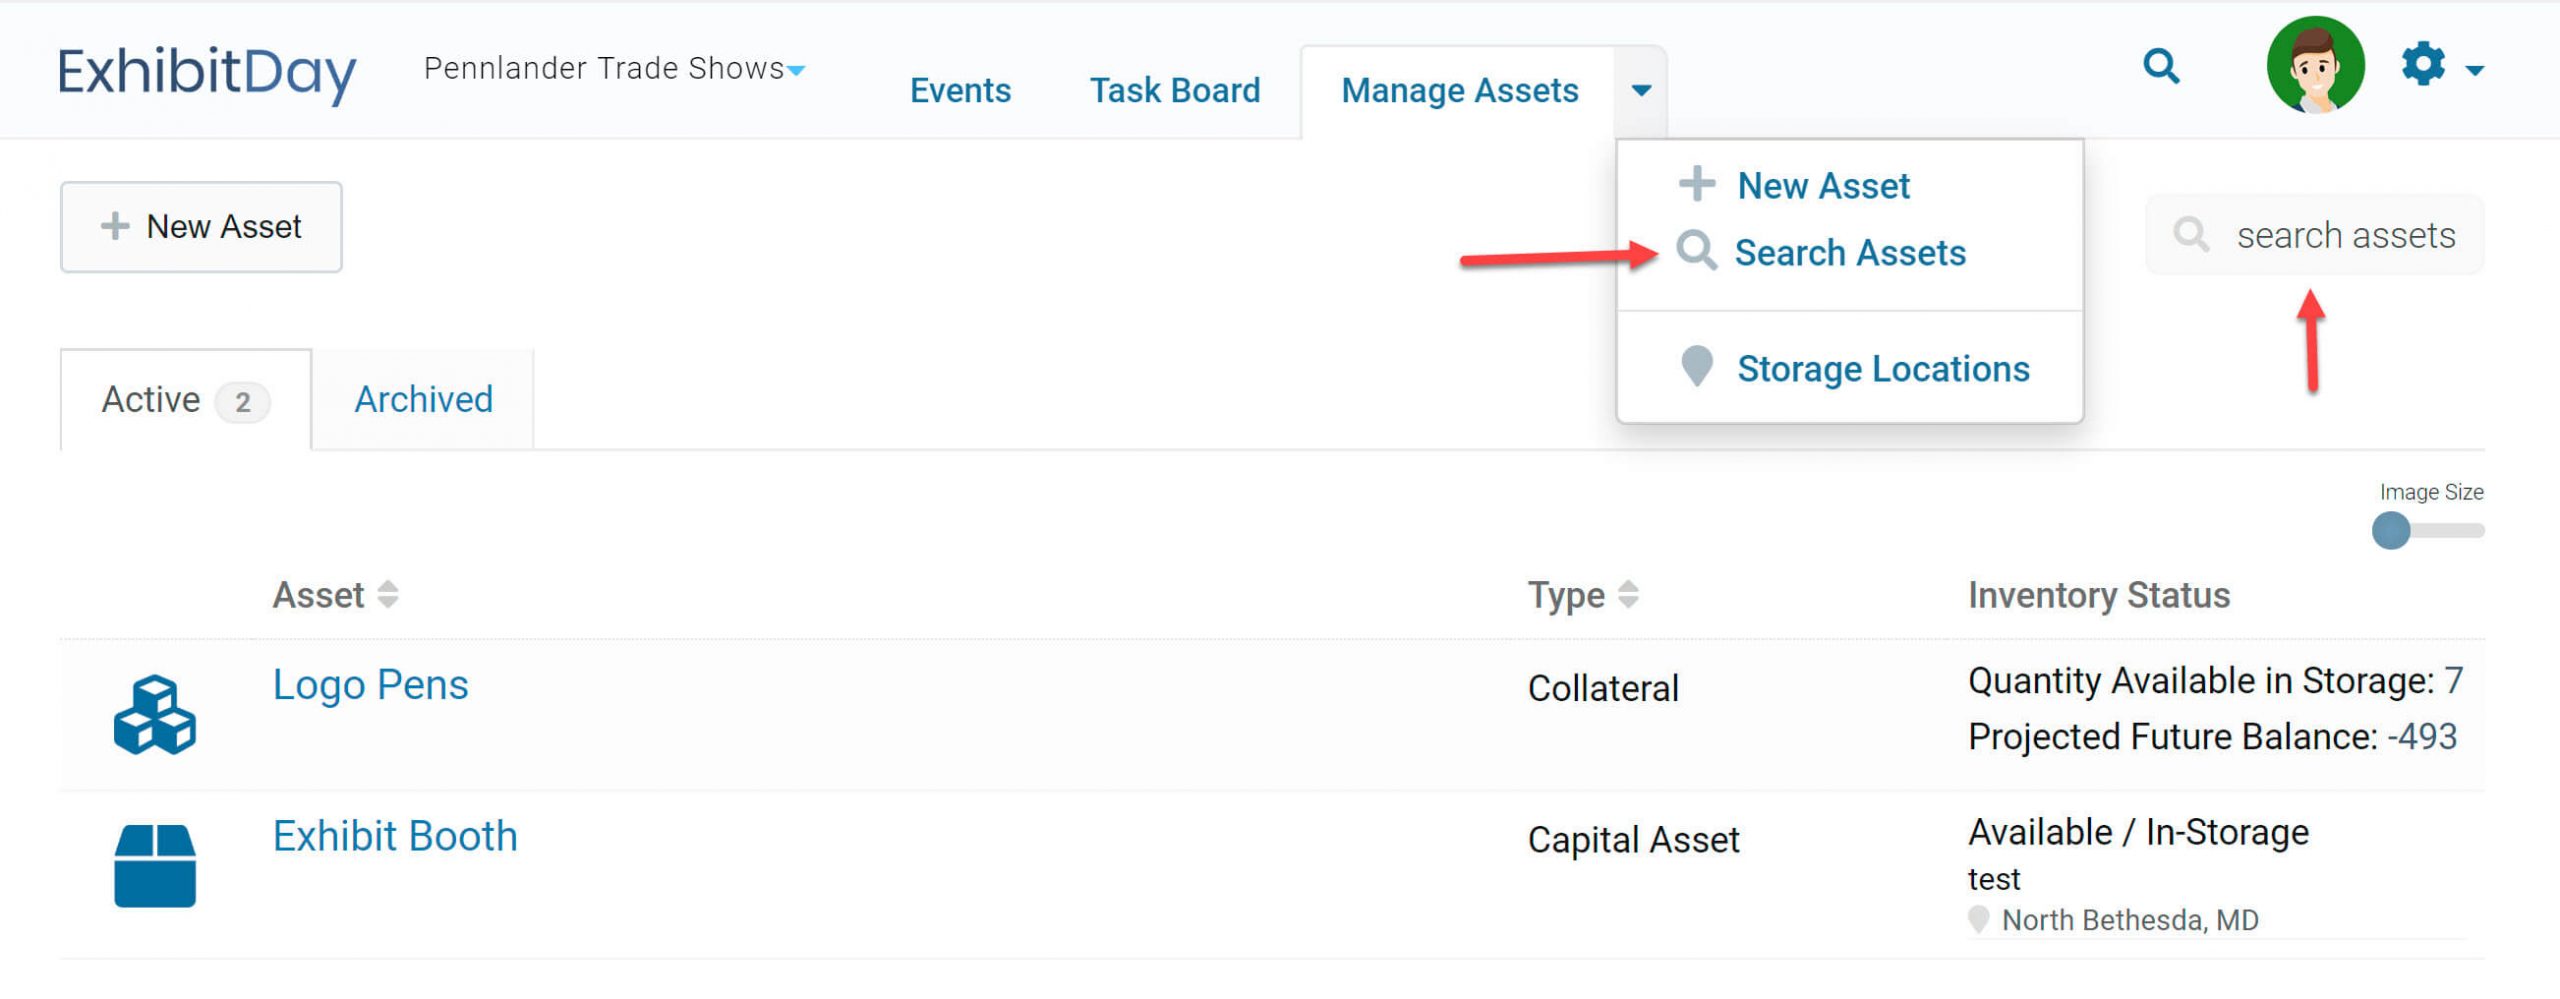The width and height of the screenshot is (2560, 999).
Task: Click the Logo Pens cubes icon
Action: 155,714
